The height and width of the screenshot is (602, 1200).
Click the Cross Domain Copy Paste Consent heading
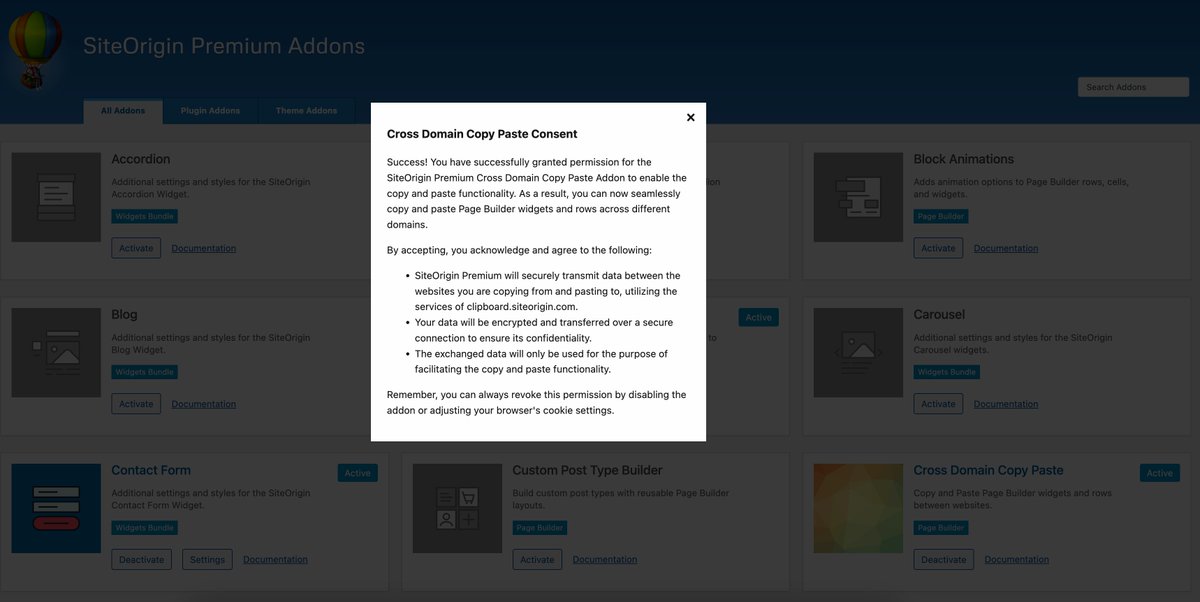482,134
